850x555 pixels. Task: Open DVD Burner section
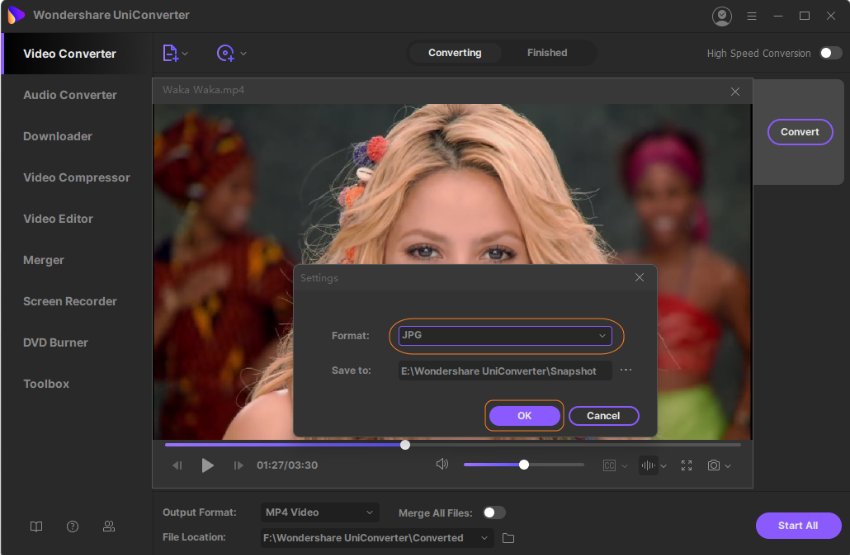(55, 343)
